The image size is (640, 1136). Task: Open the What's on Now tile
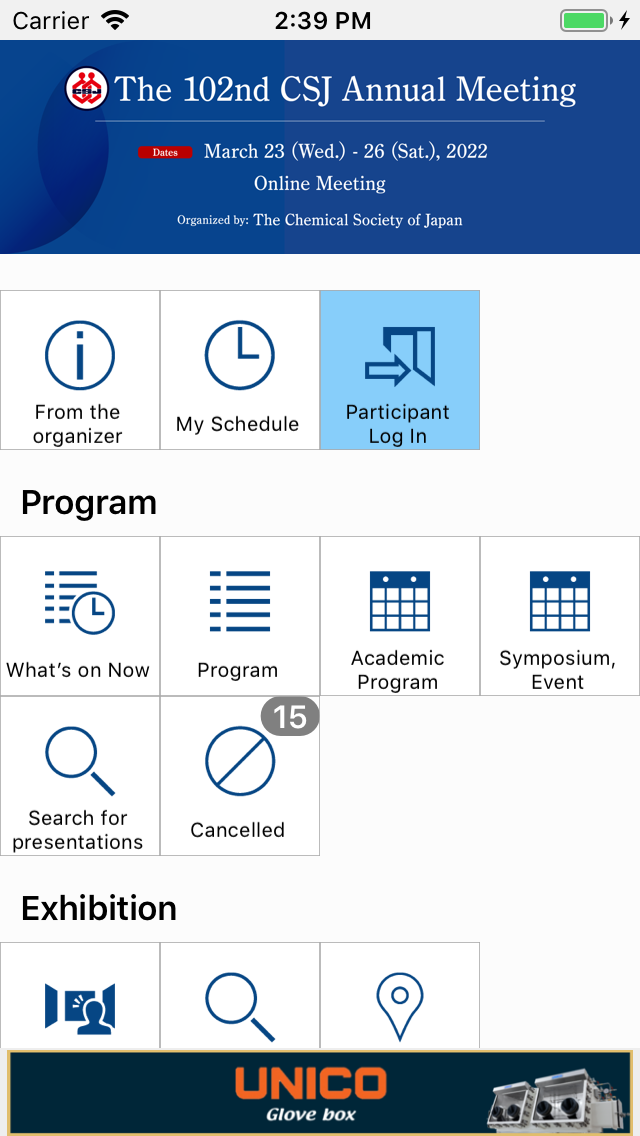click(80, 616)
